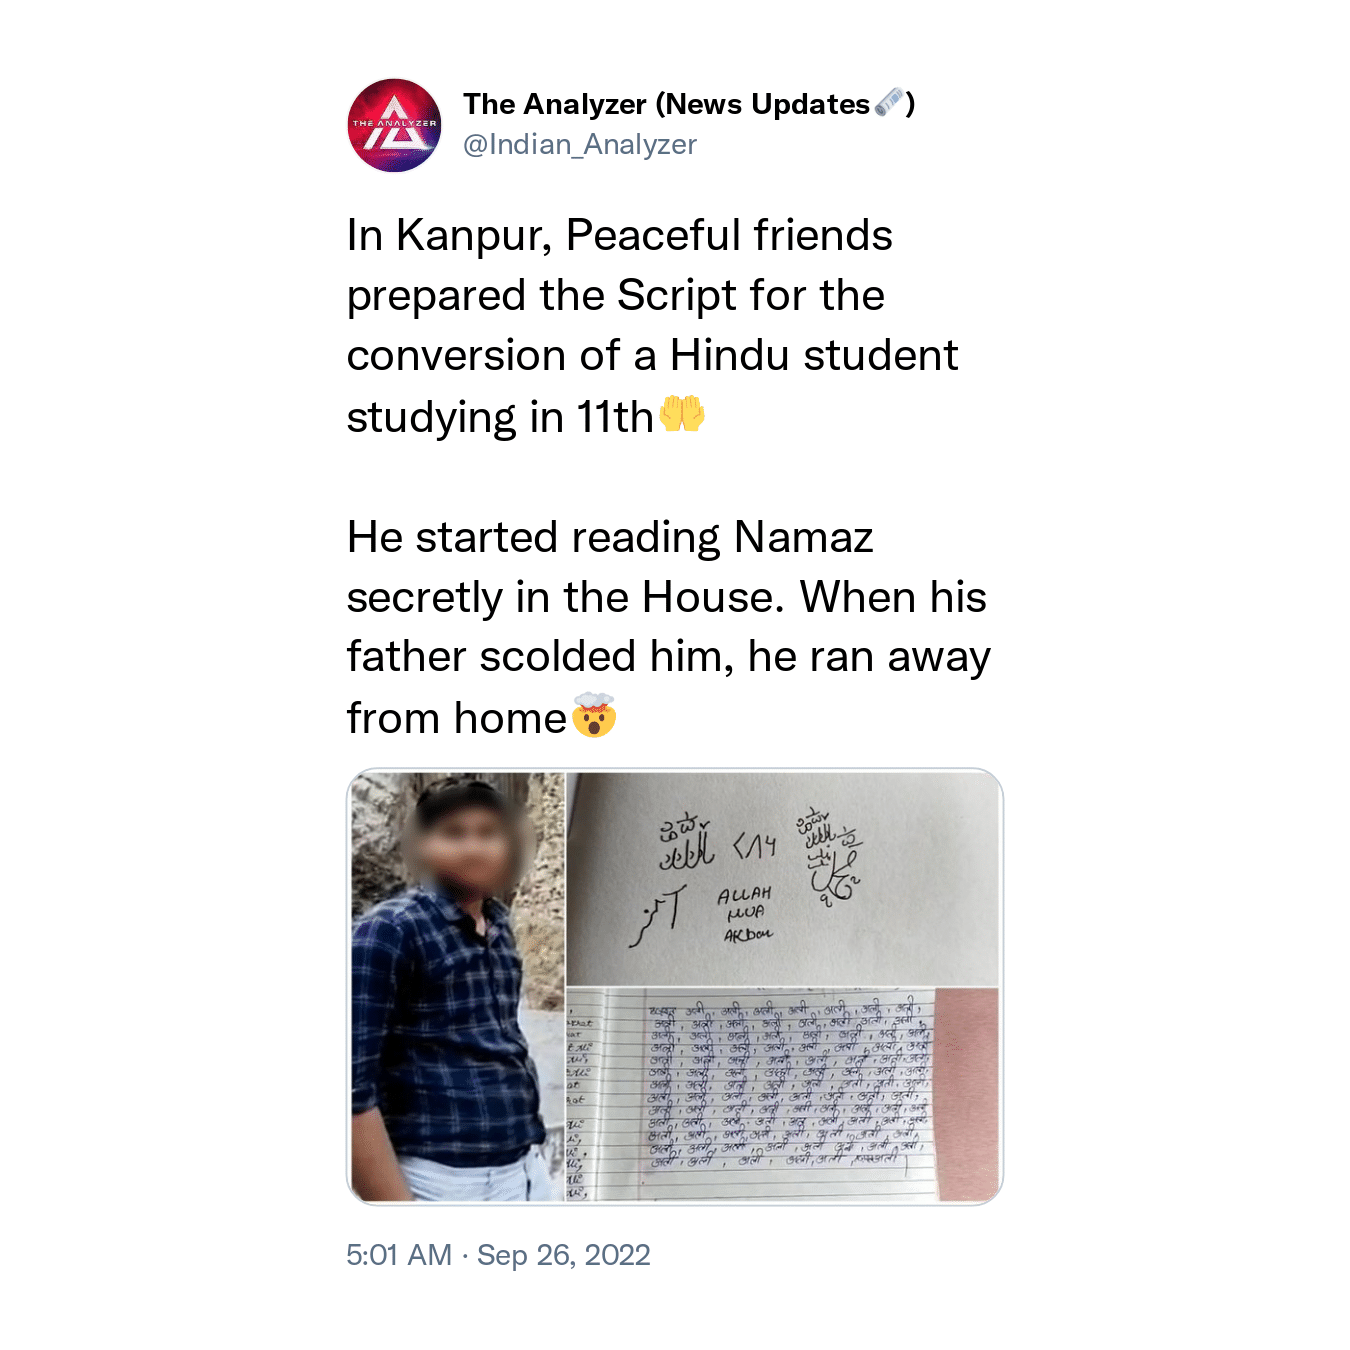
Task: Click the newspaper emoji beside News Updates
Action: [889, 102]
